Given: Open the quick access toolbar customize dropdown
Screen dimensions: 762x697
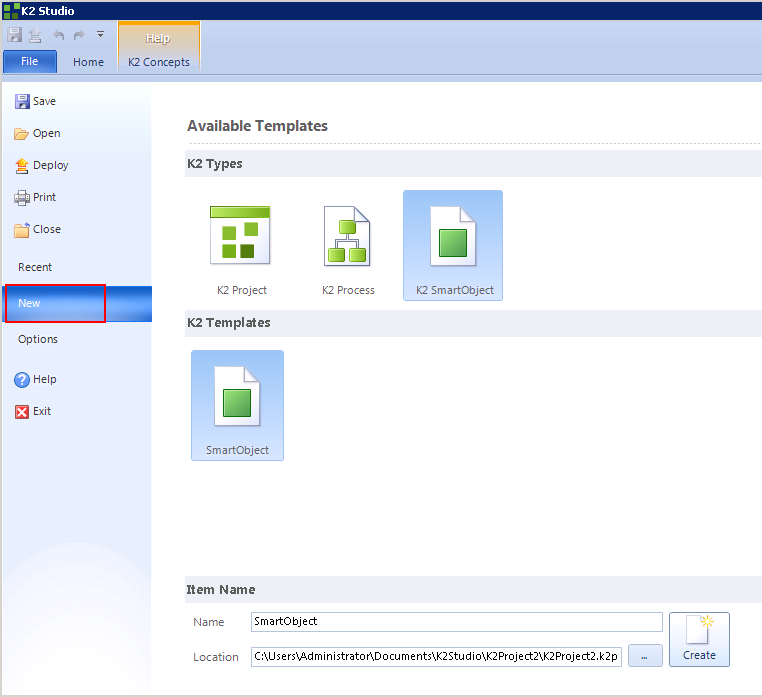Looking at the screenshot, I should [x=100, y=35].
